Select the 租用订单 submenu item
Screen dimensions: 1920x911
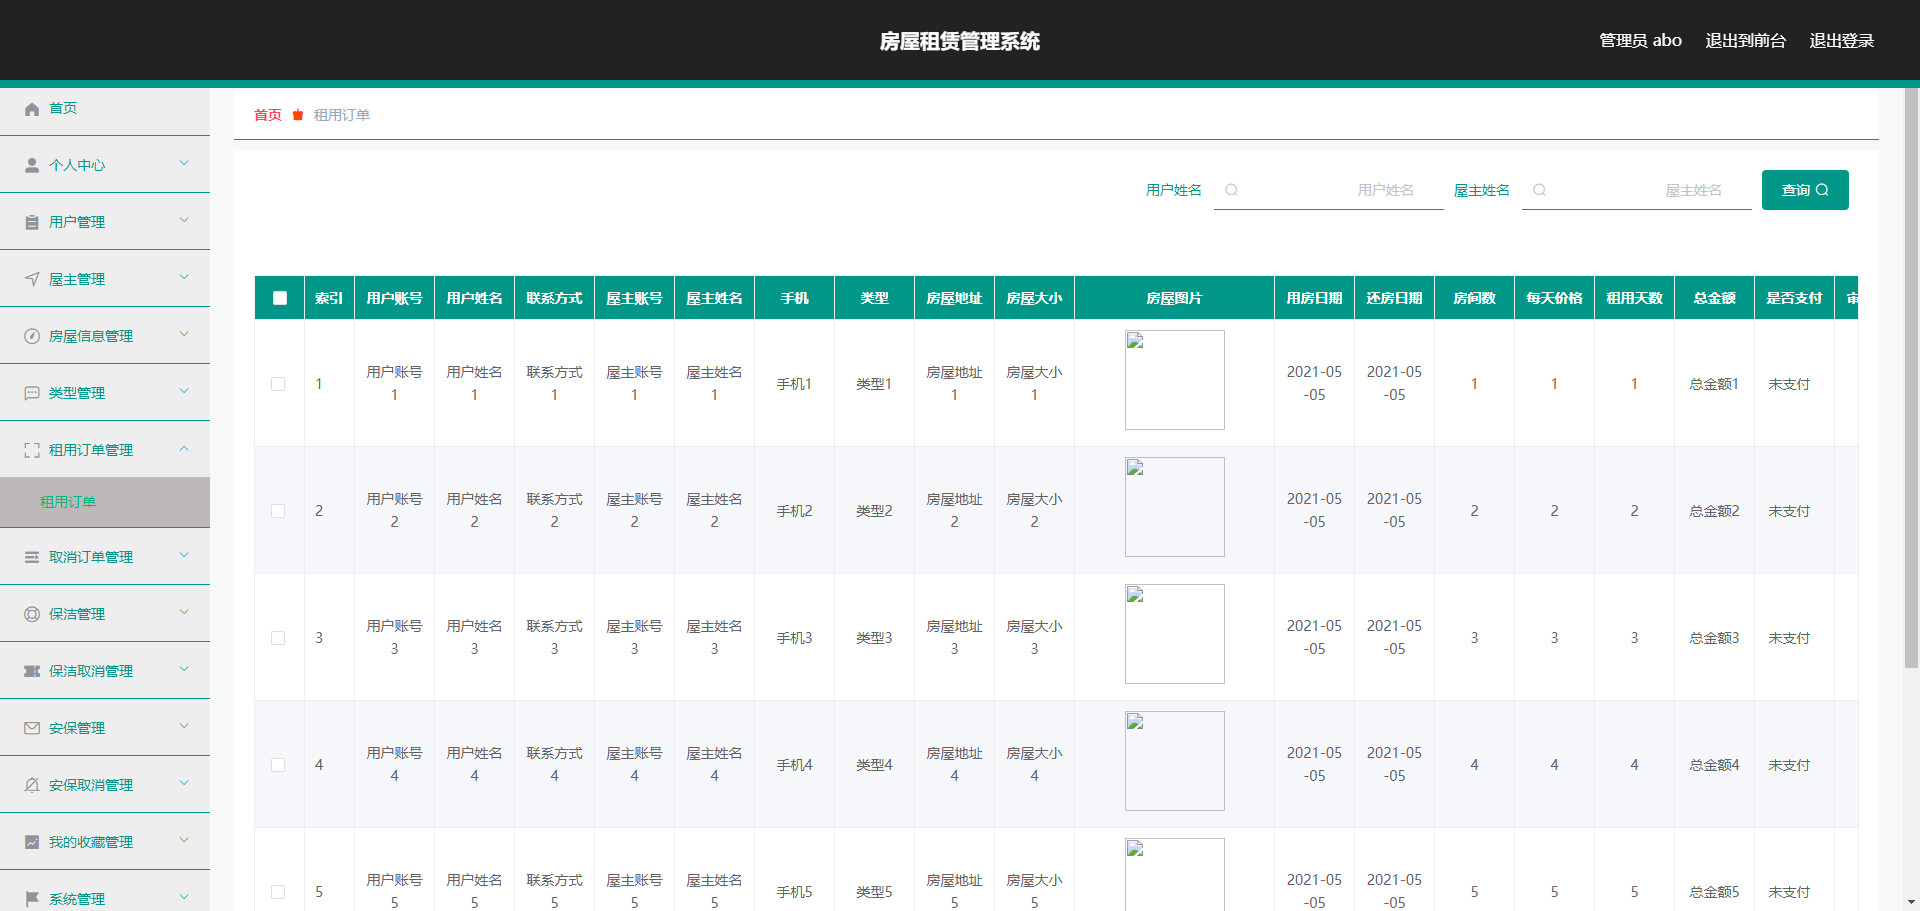click(x=105, y=502)
